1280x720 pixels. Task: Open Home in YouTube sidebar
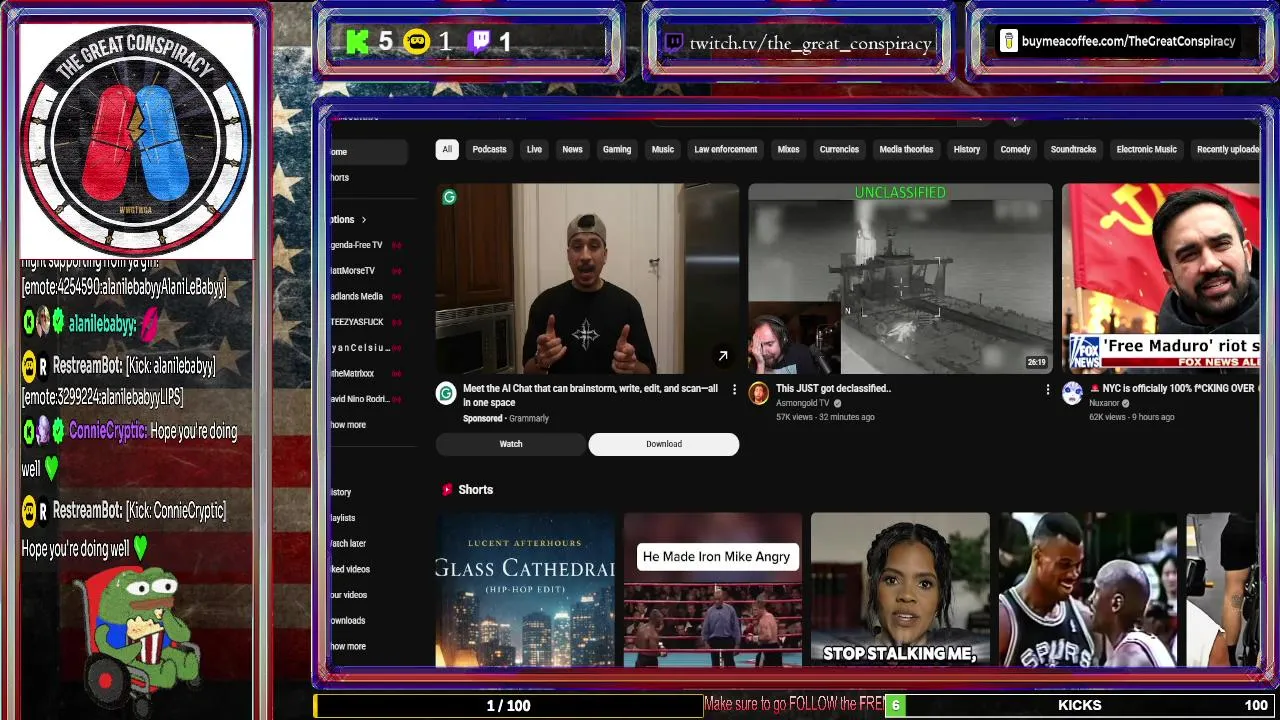369,152
